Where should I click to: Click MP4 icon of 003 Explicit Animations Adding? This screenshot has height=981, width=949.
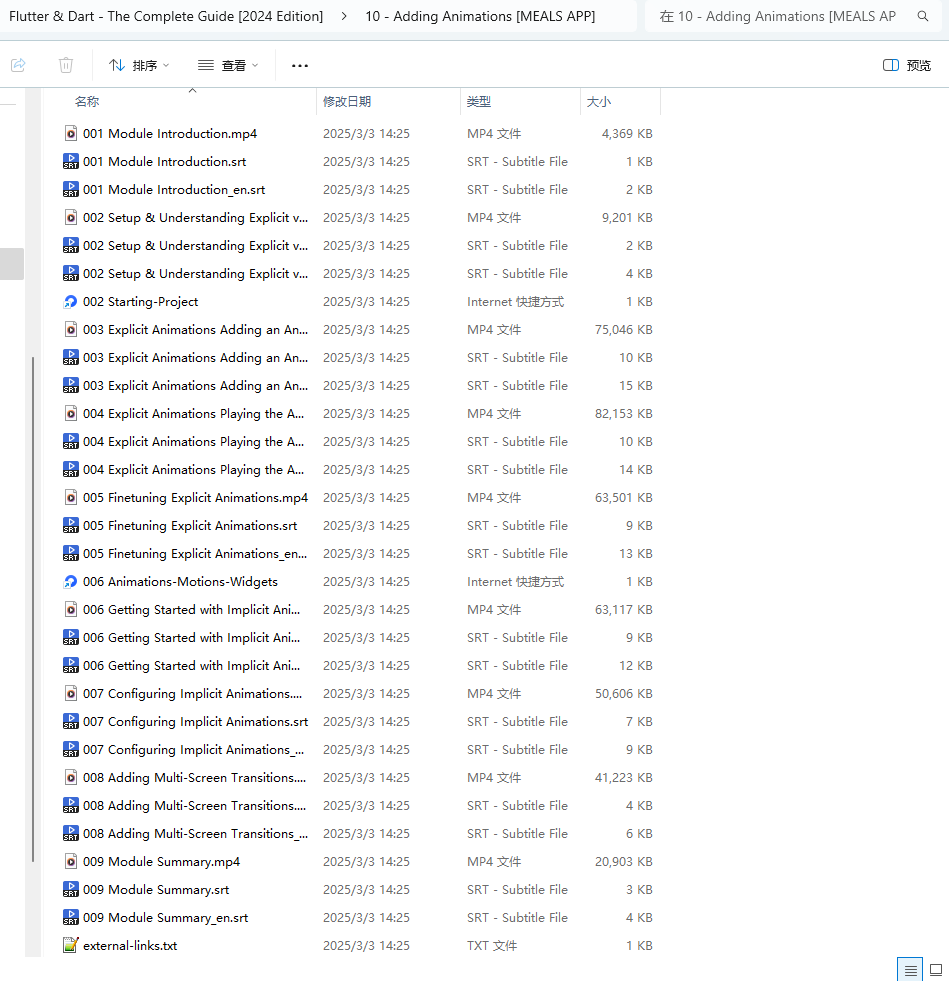tap(71, 329)
